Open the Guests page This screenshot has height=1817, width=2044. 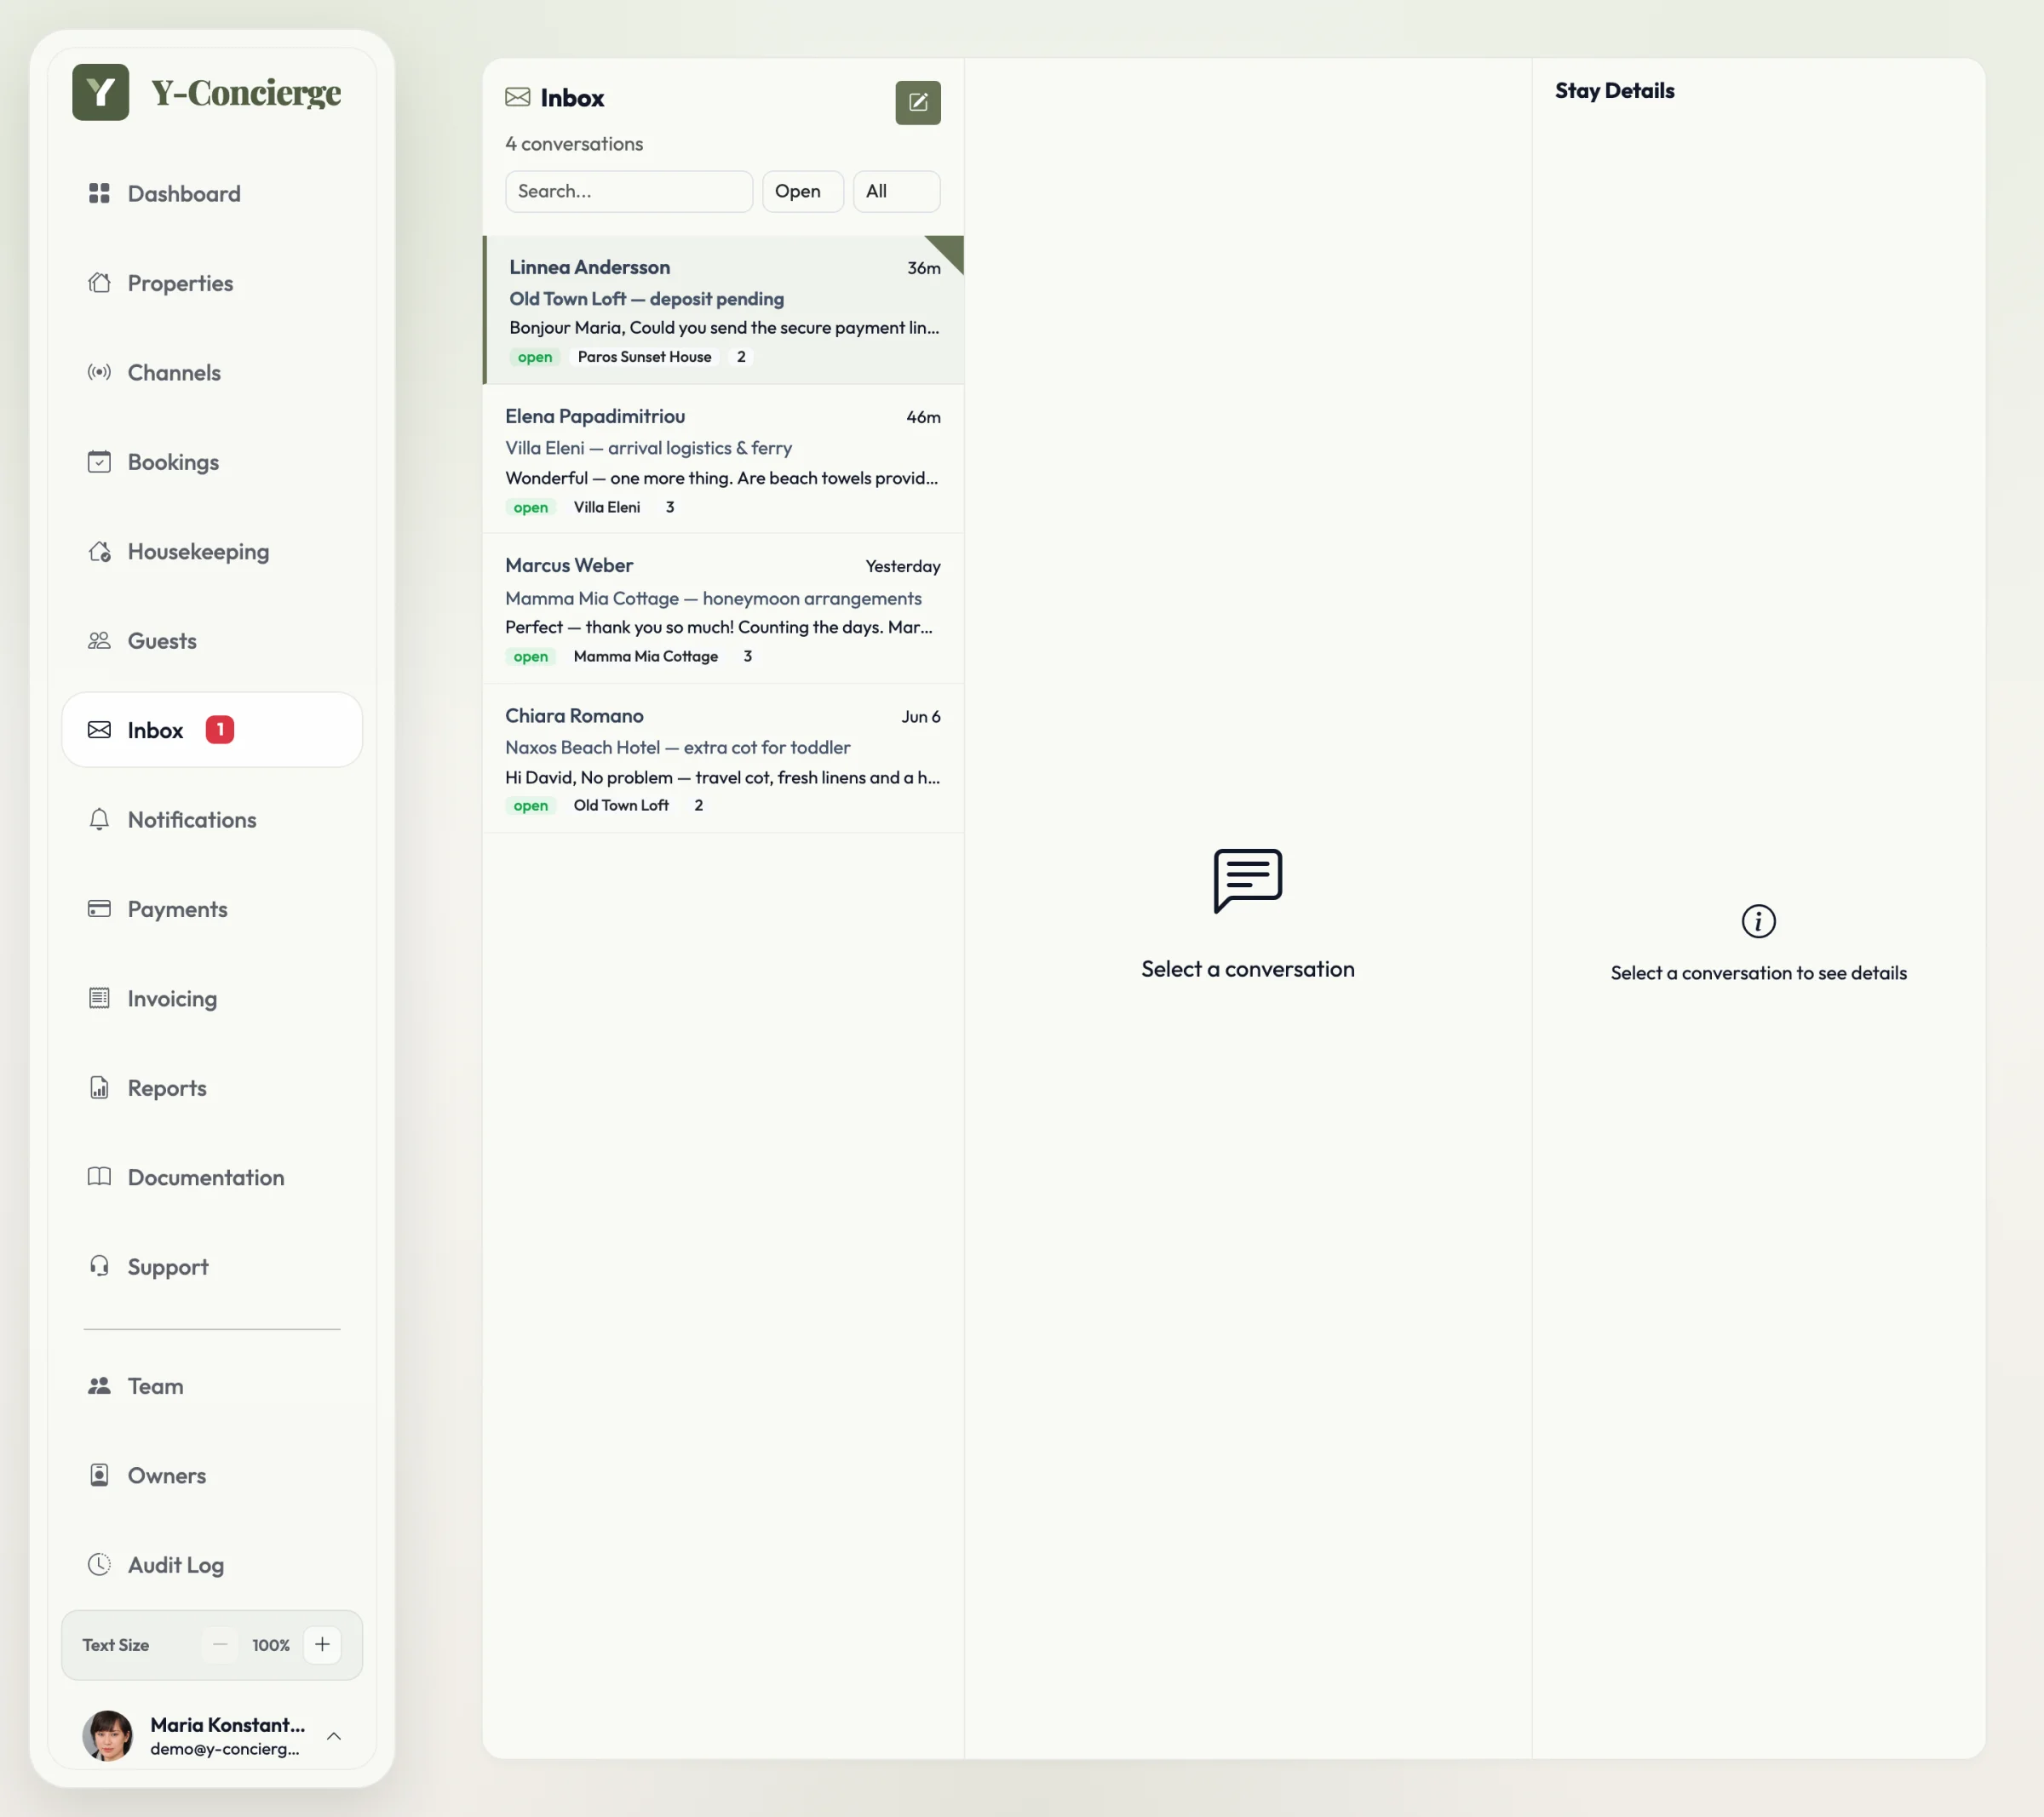pos(212,641)
